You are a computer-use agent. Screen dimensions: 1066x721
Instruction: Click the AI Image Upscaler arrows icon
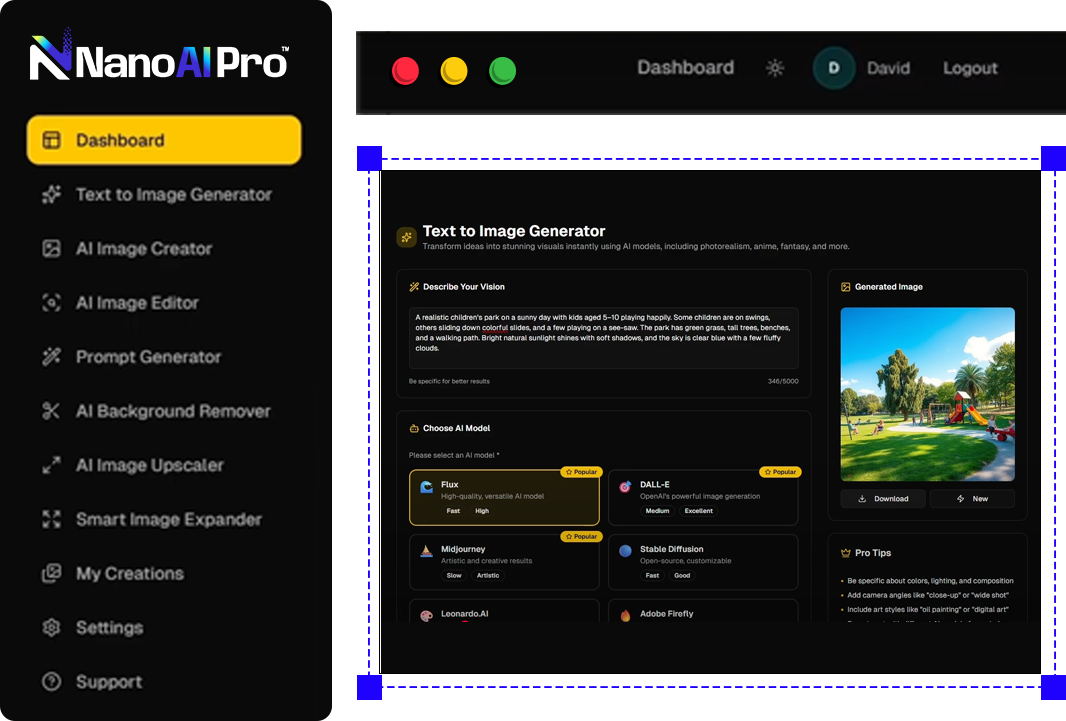pos(51,465)
